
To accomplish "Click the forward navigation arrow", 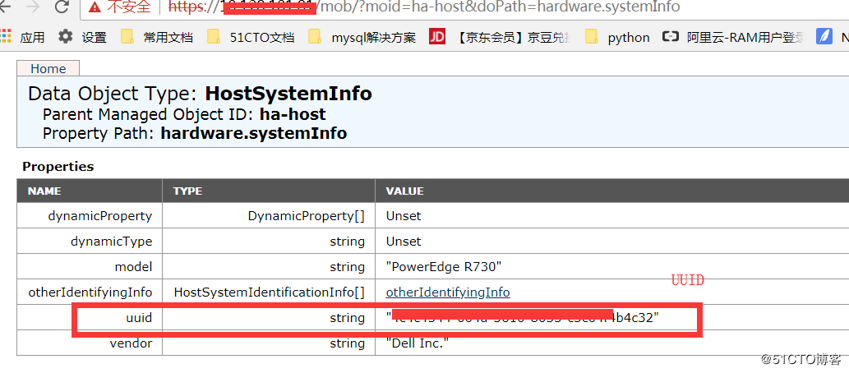I will tap(33, 6).
